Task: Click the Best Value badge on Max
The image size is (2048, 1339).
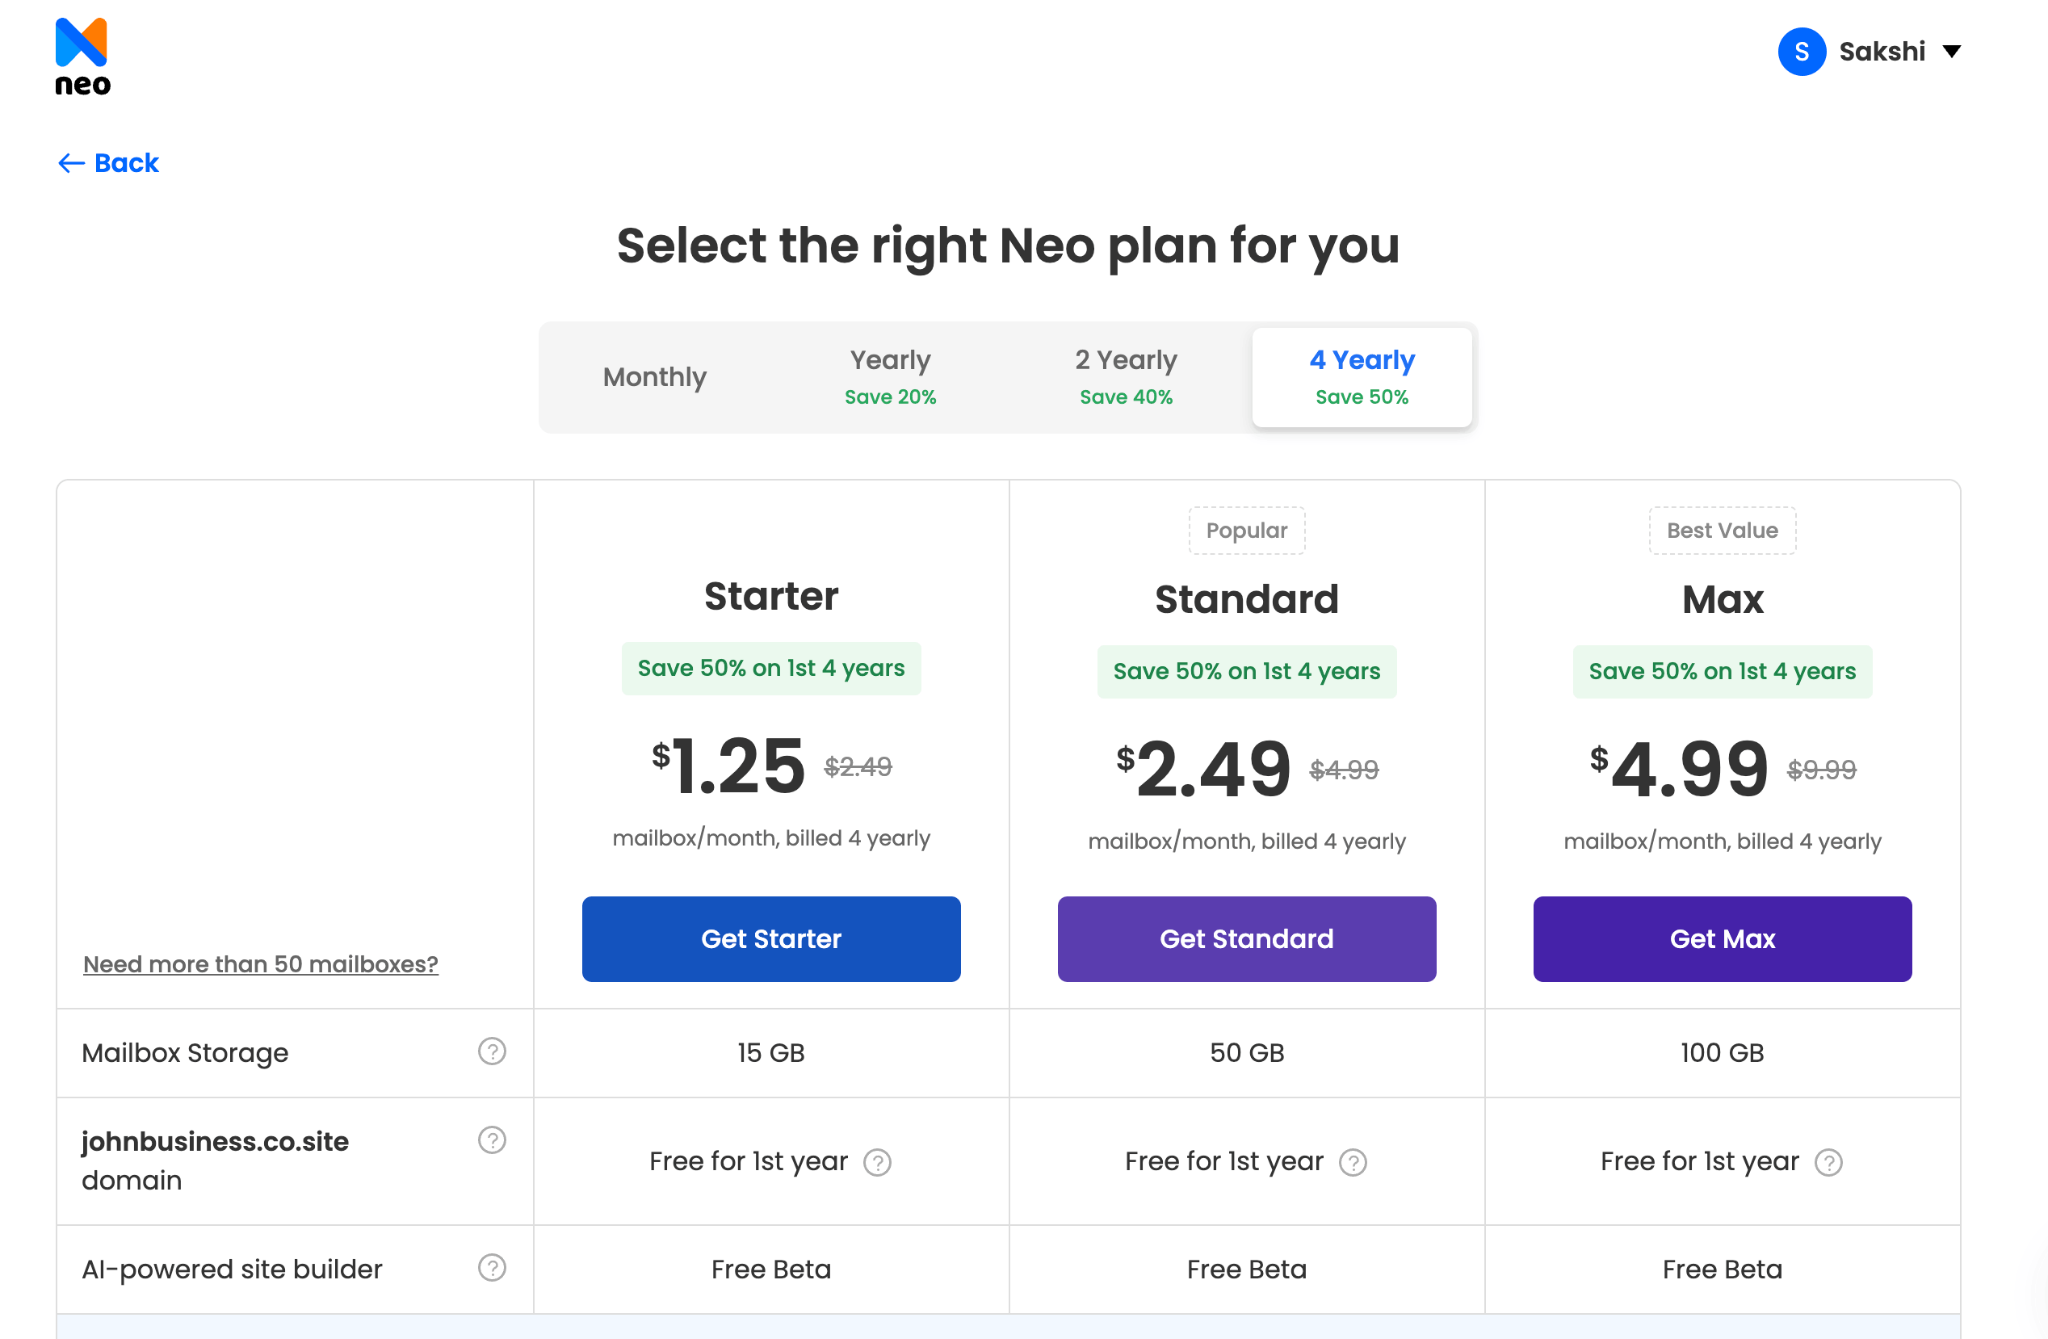Action: tap(1722, 530)
